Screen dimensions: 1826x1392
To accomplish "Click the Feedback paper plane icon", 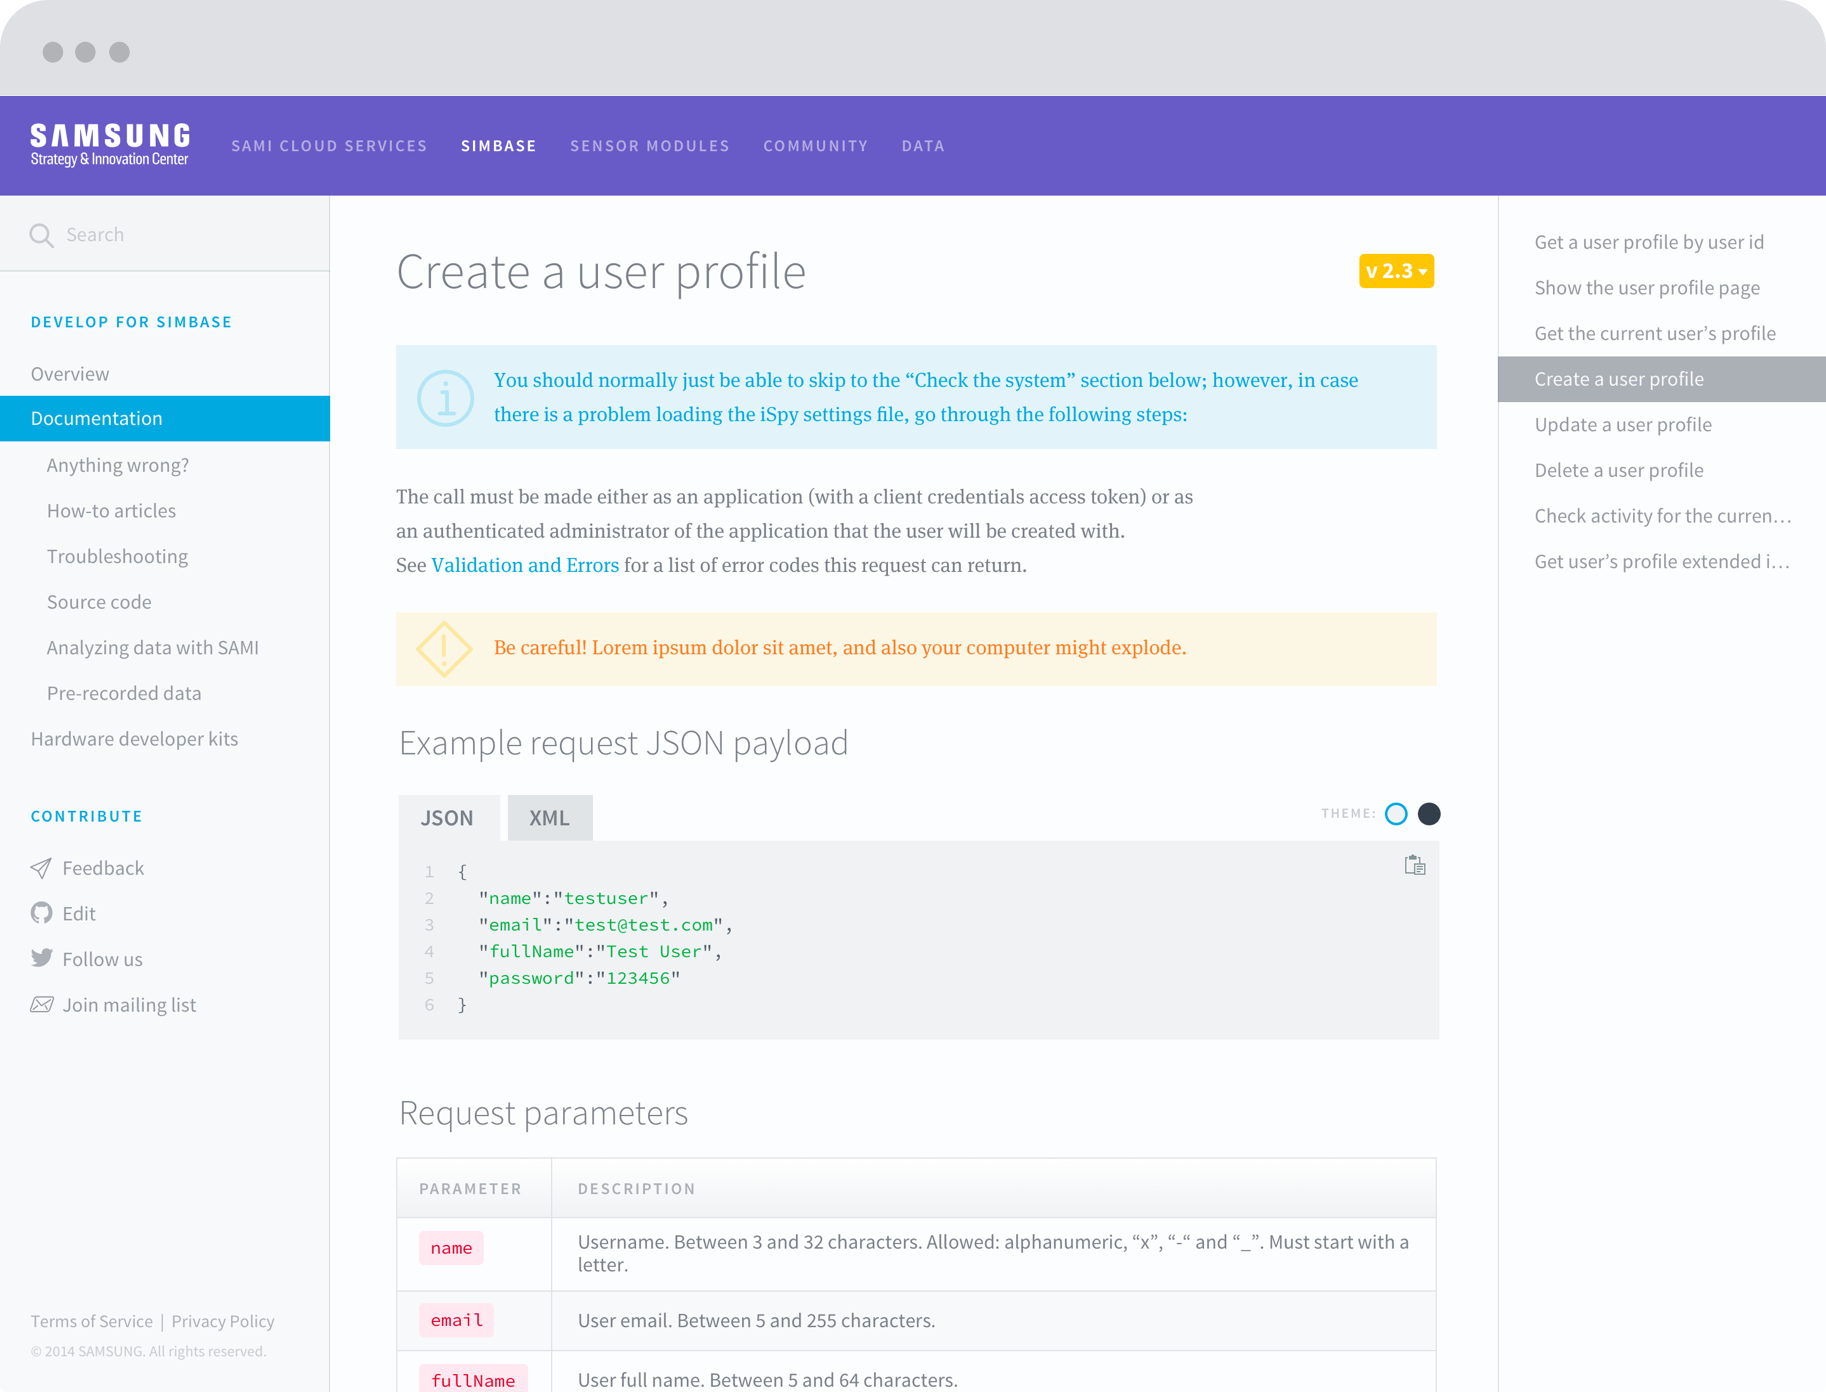I will 41,868.
